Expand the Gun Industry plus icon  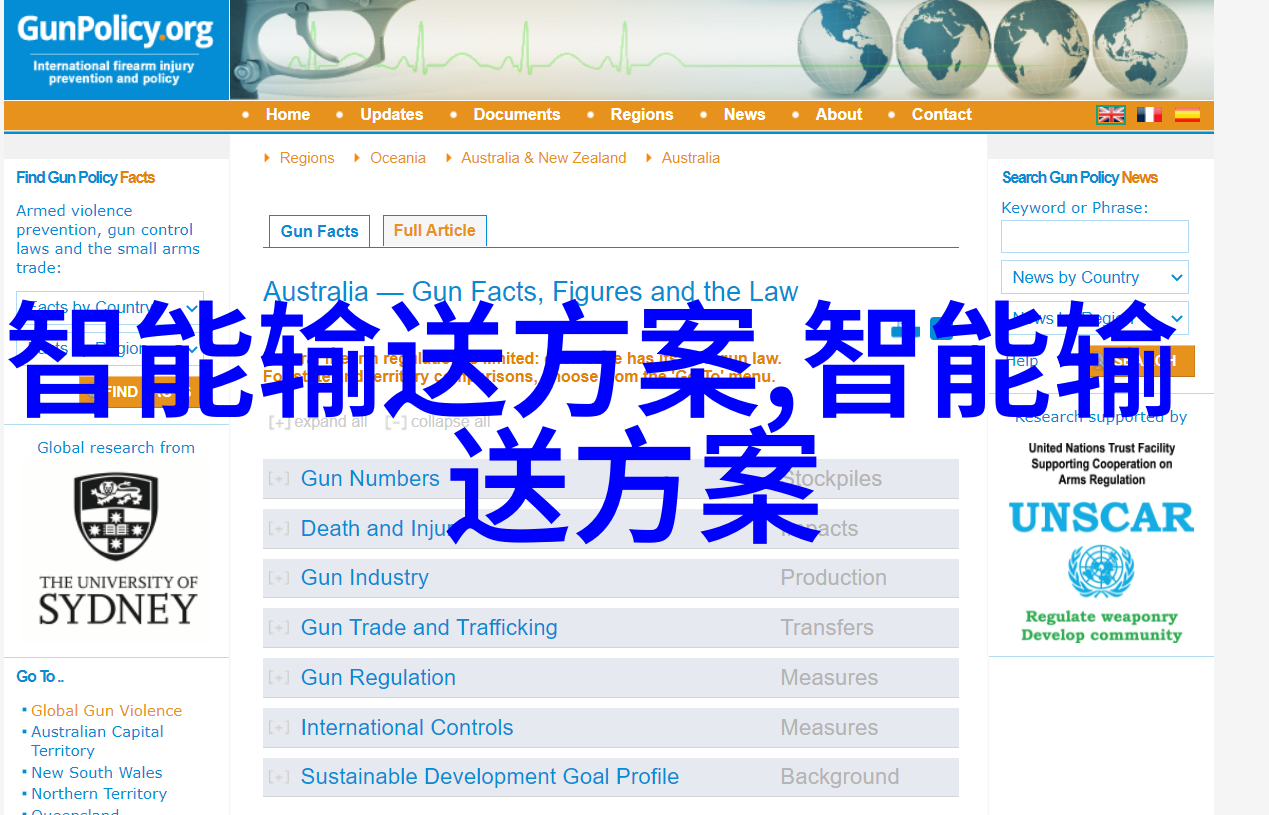click(279, 578)
